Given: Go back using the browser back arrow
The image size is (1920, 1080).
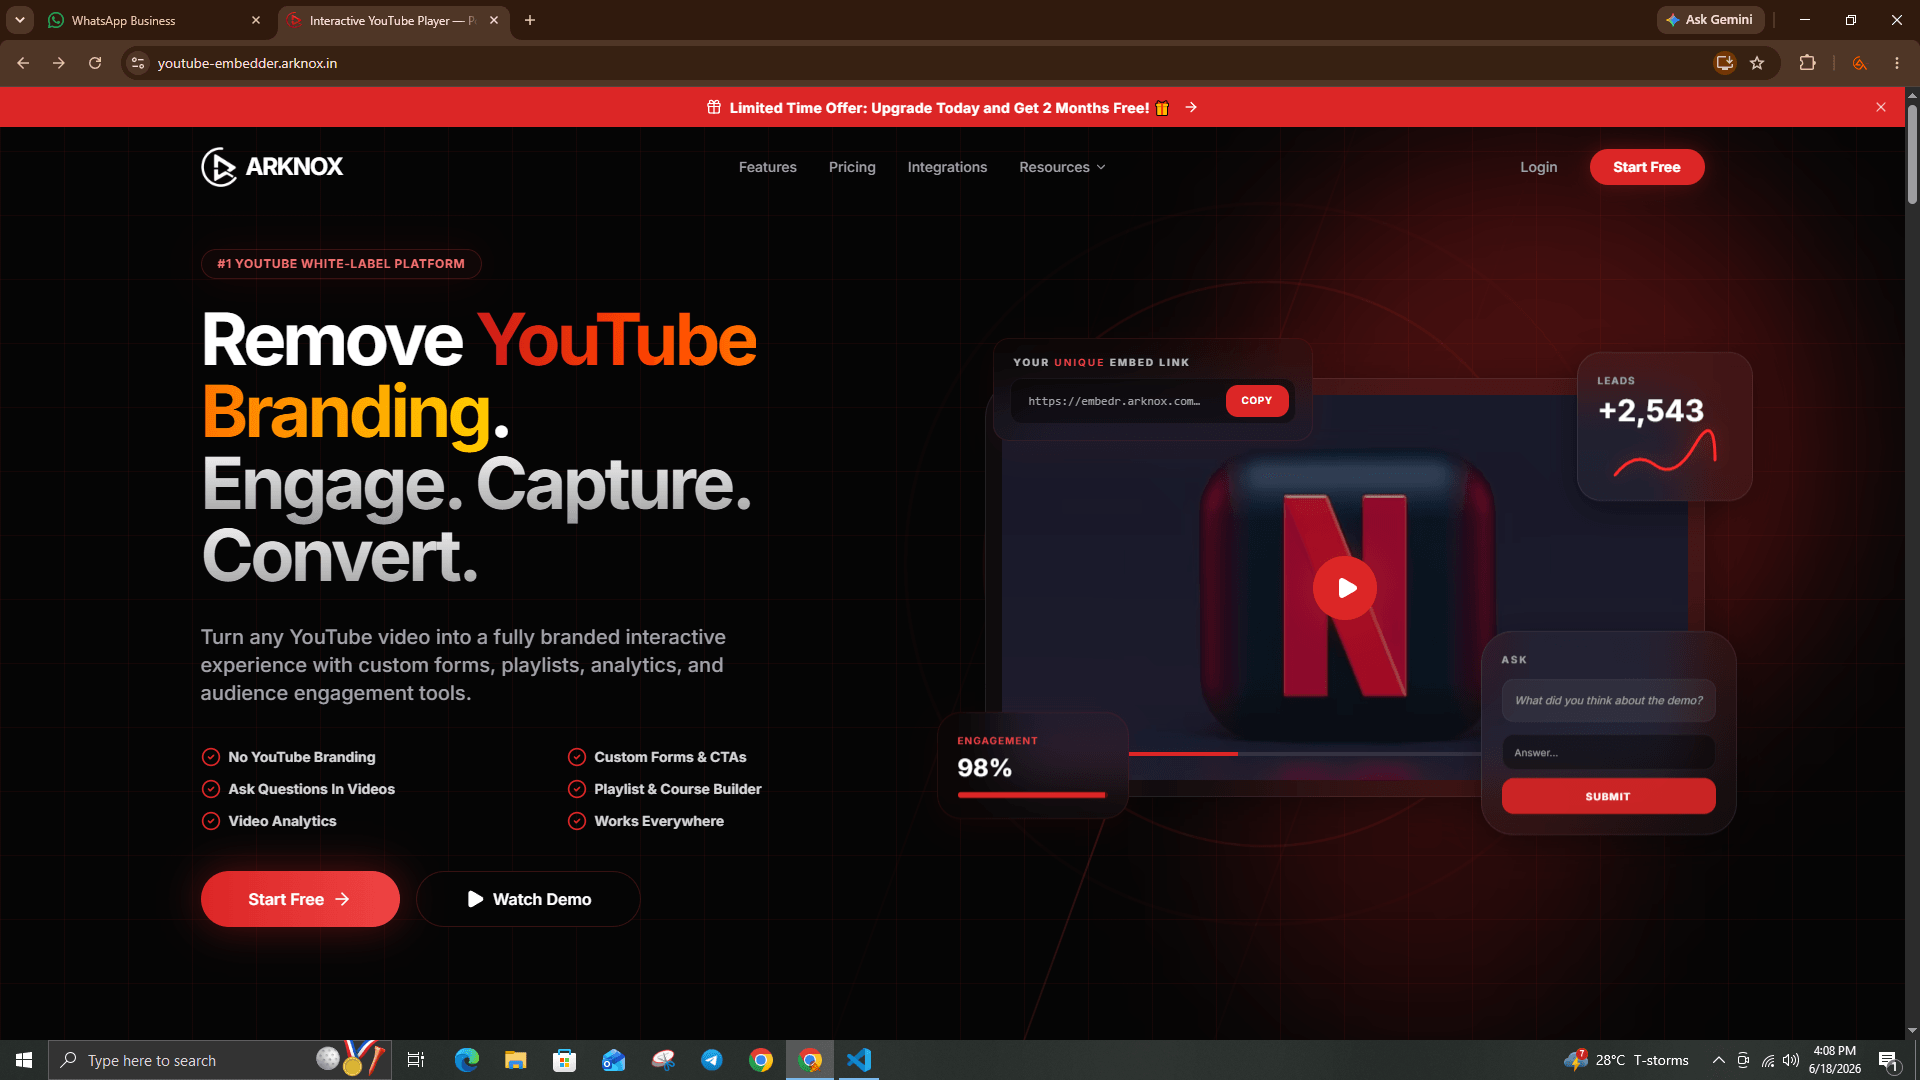Looking at the screenshot, I should click(x=23, y=63).
